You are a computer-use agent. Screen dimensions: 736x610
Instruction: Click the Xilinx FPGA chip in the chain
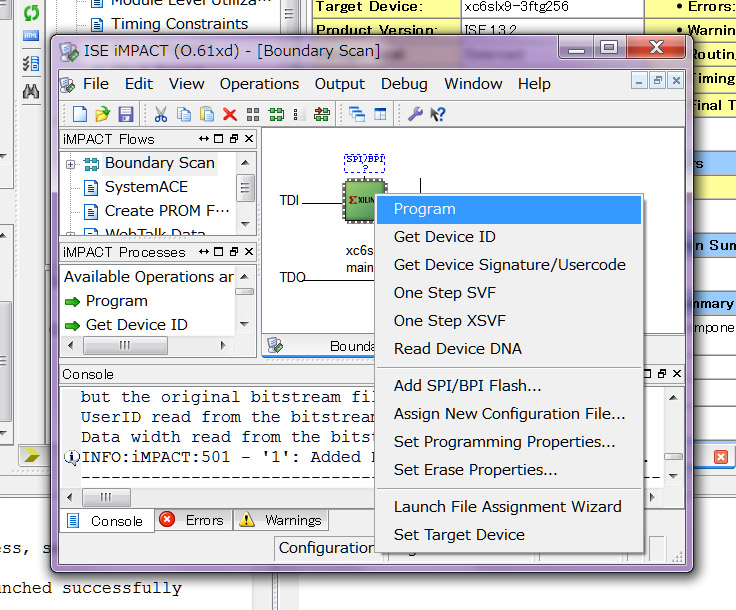click(364, 200)
